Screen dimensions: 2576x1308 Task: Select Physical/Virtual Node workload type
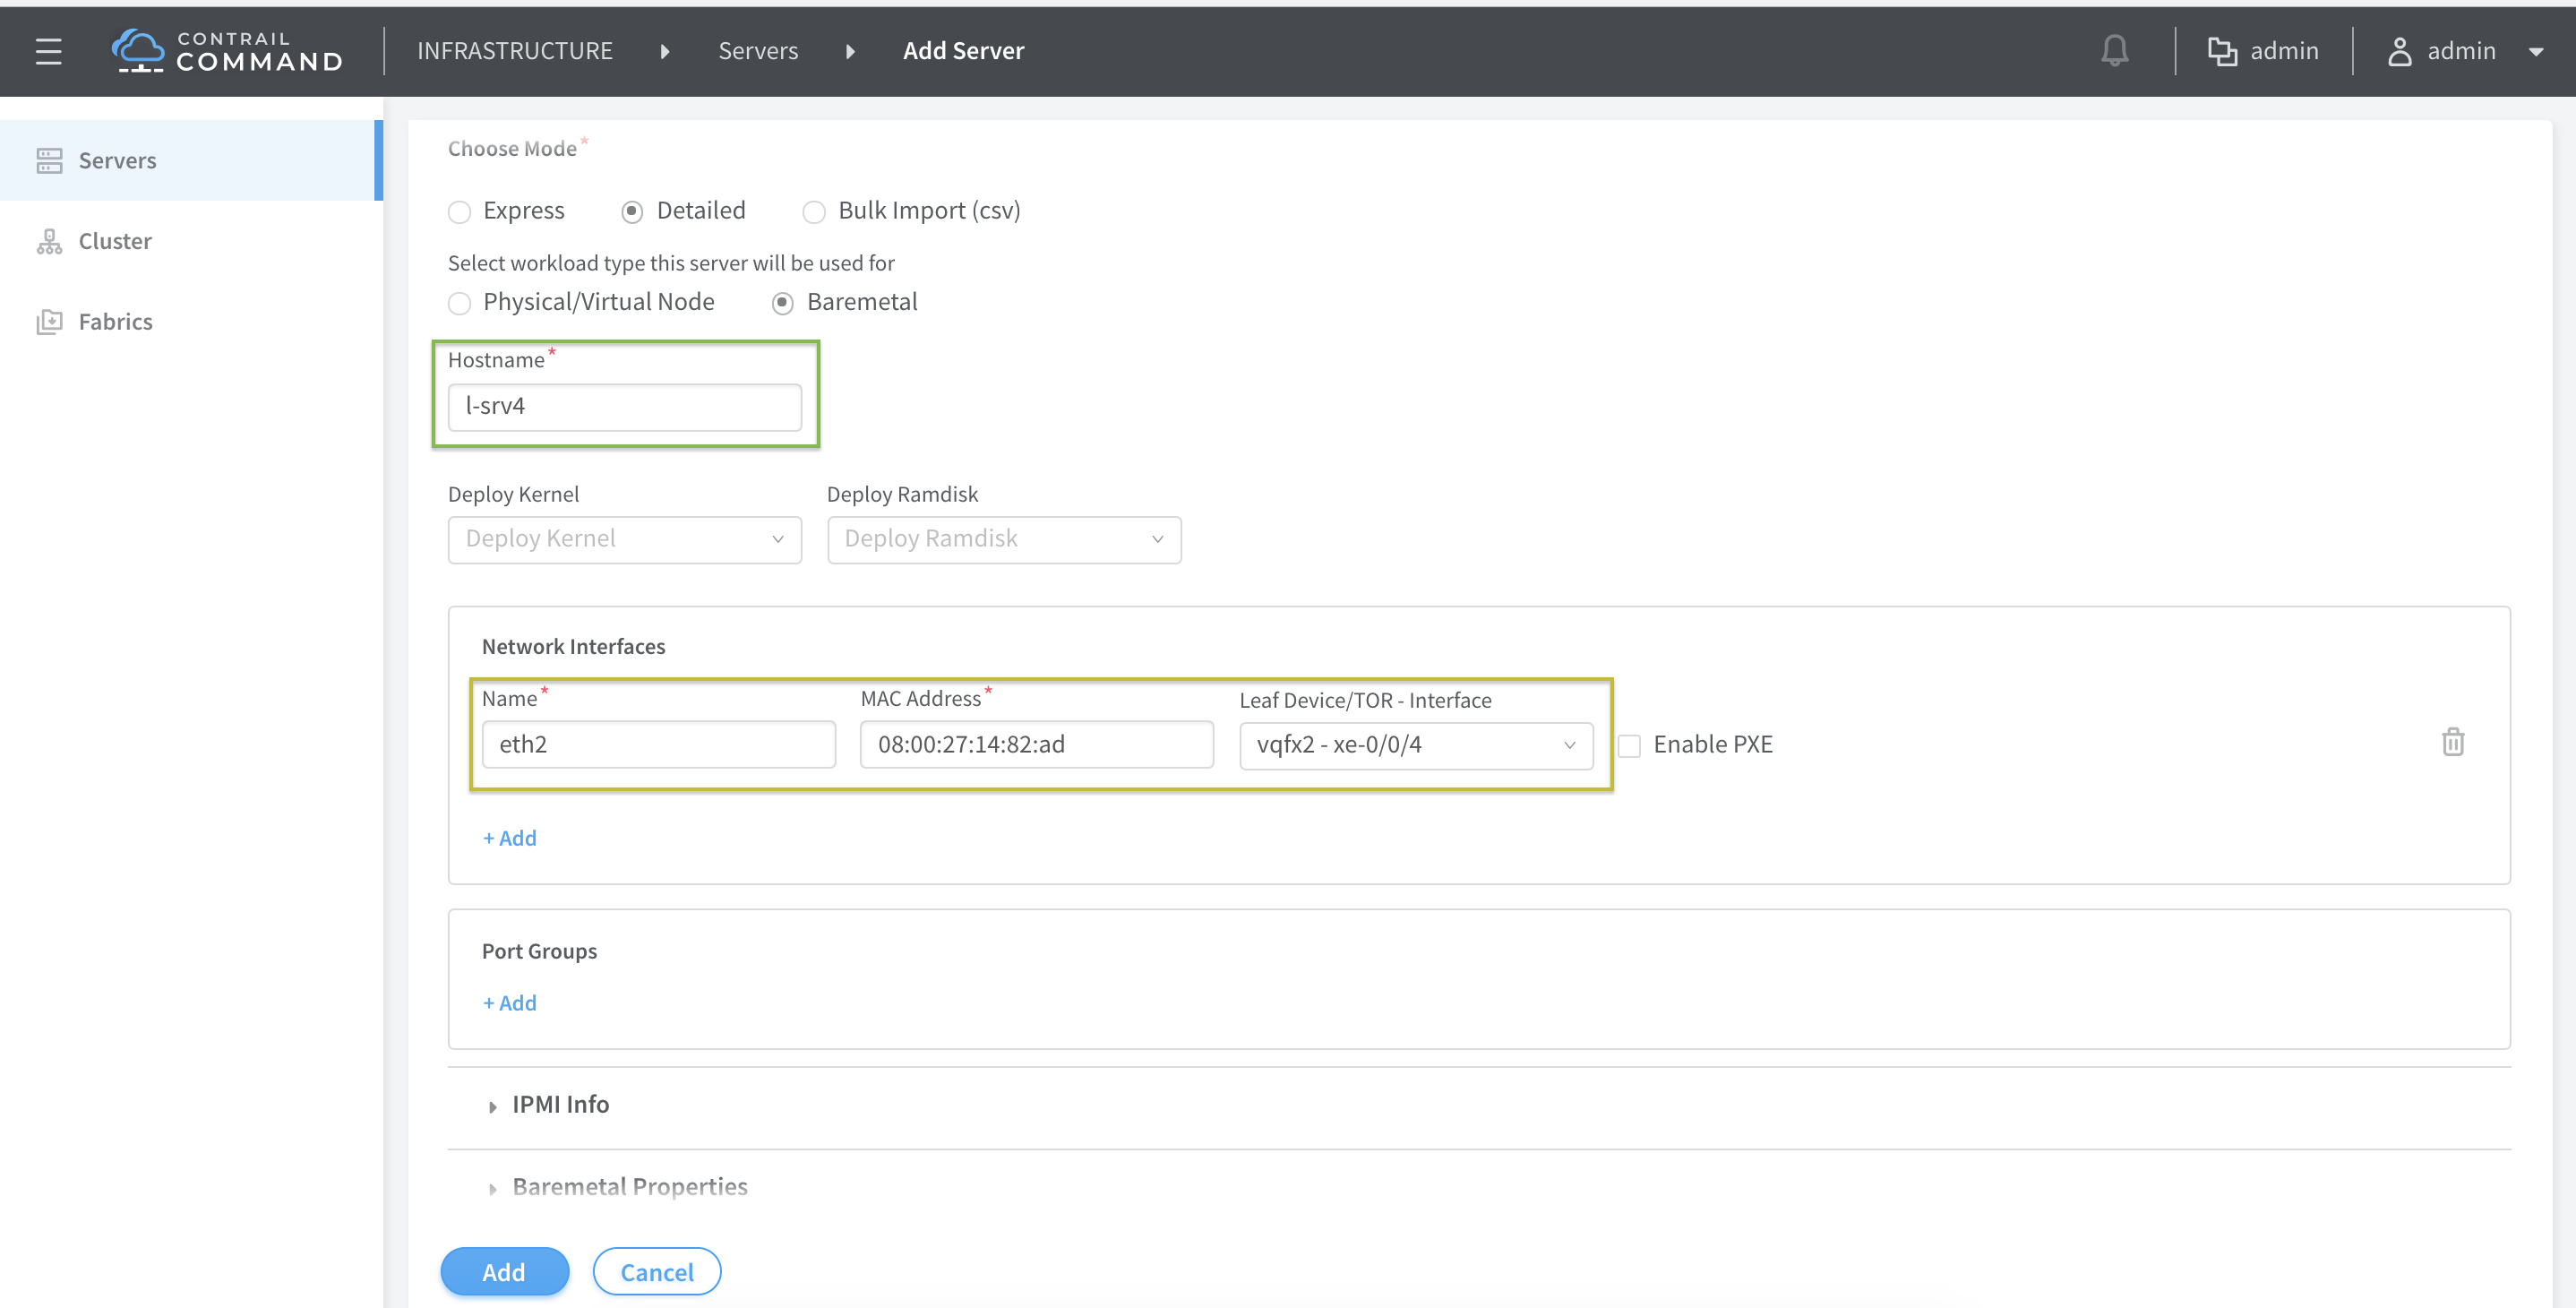coord(459,303)
